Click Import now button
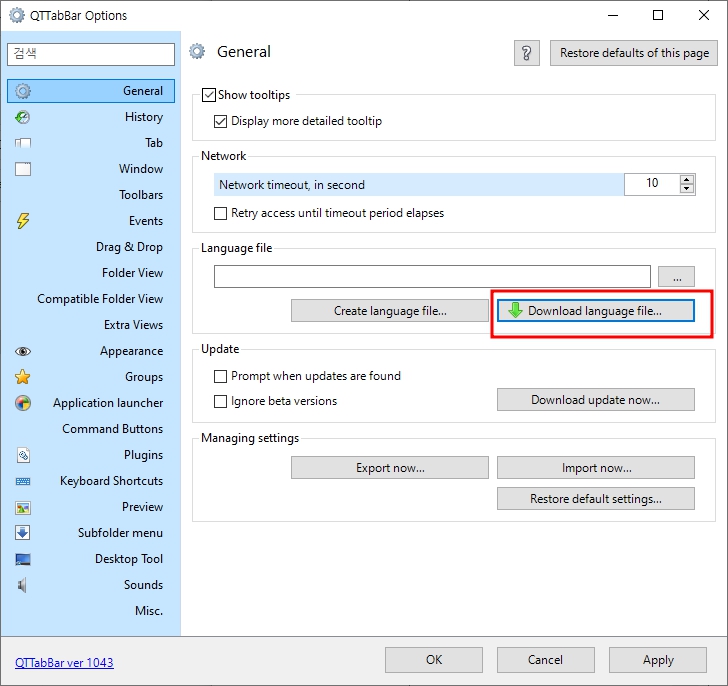Screen dimensions: 728x686 coord(596,467)
